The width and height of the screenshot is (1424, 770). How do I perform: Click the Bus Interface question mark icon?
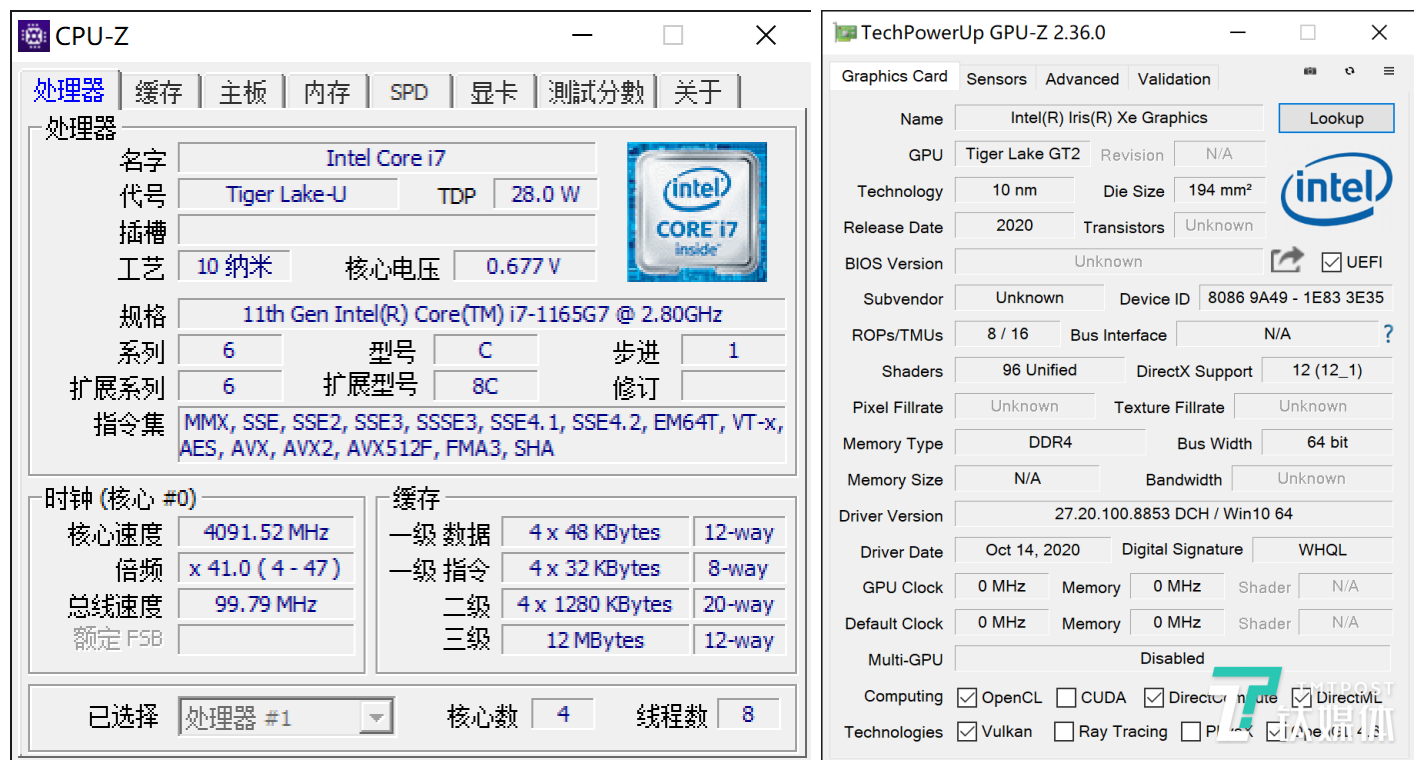(1388, 334)
